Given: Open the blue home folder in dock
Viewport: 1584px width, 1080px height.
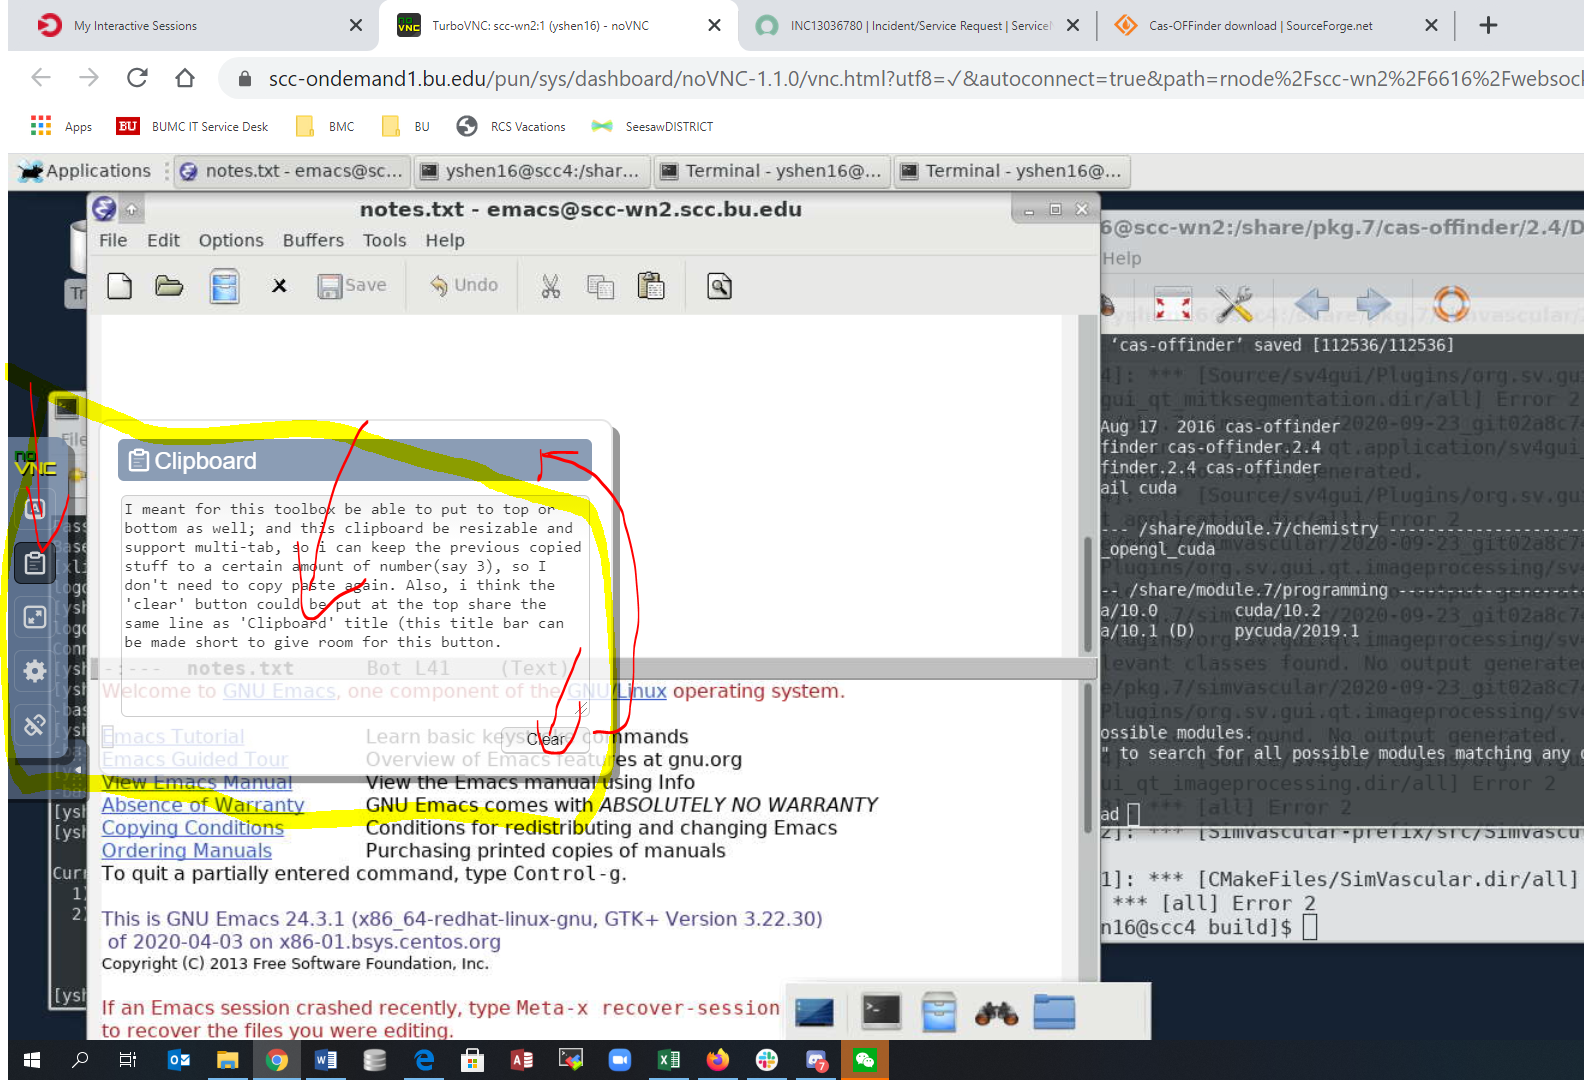Looking at the screenshot, I should click(1054, 1012).
